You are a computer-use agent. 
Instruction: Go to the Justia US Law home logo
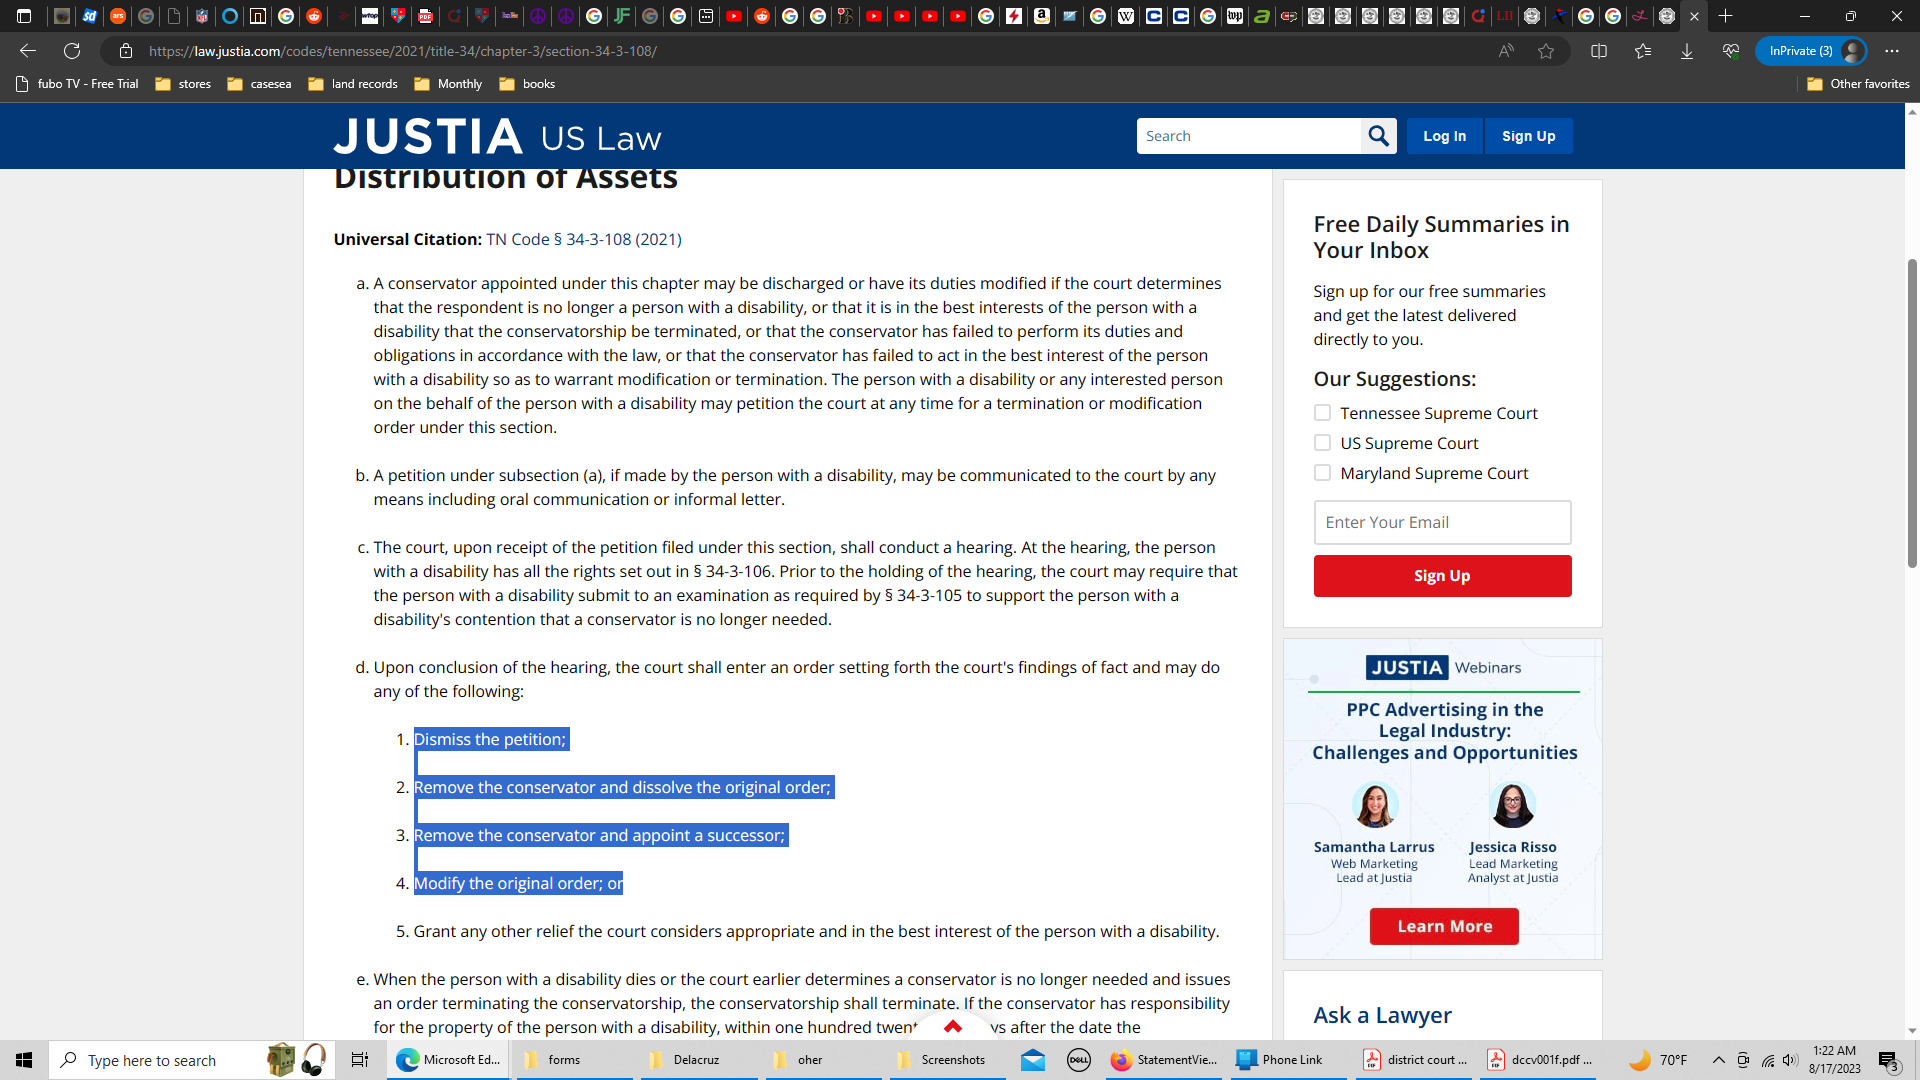(498, 137)
